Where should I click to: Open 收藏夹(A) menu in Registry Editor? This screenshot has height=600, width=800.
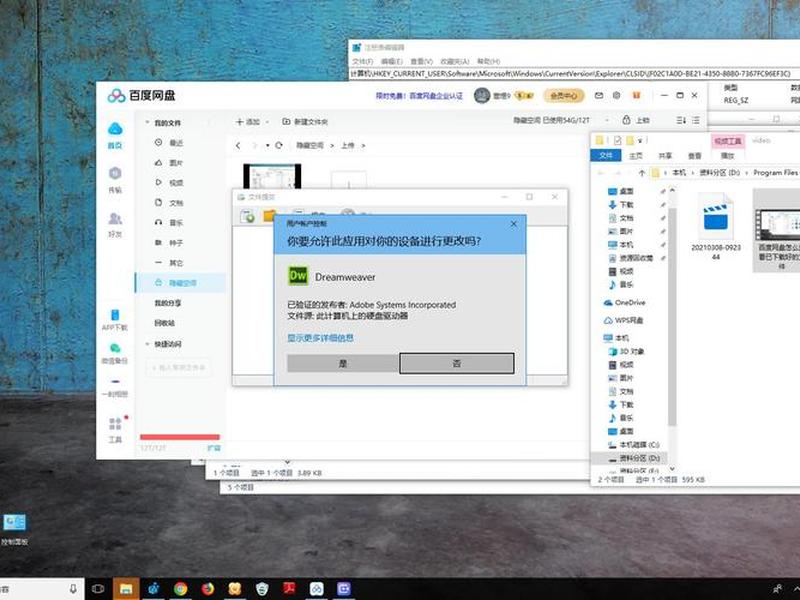tap(455, 61)
